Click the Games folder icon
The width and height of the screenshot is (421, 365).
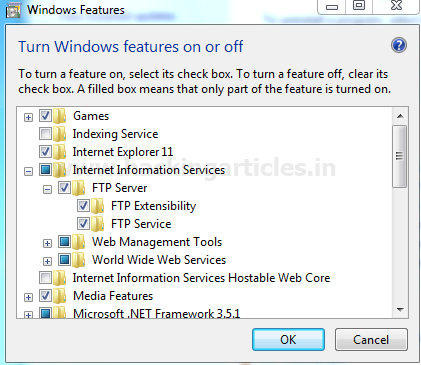[60, 116]
